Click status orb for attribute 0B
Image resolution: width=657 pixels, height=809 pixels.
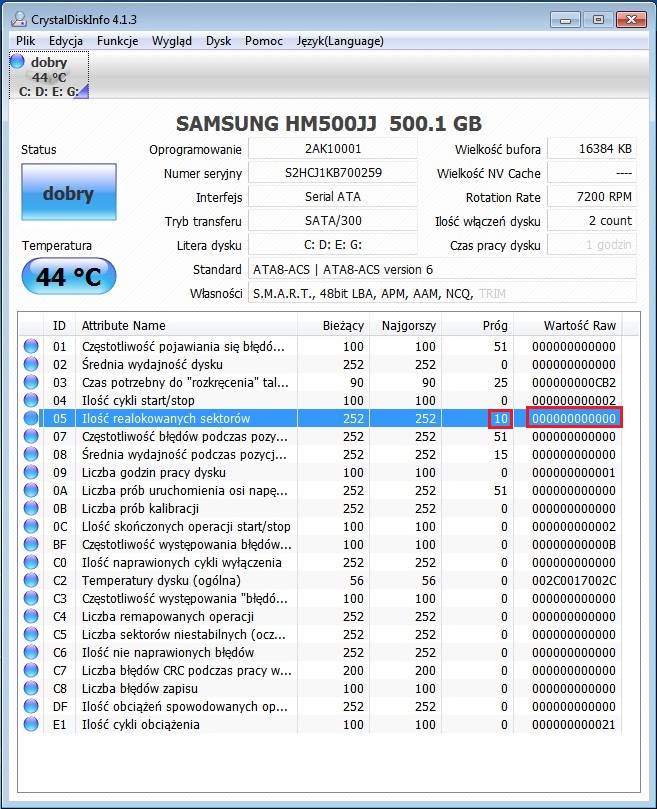pos(31,508)
